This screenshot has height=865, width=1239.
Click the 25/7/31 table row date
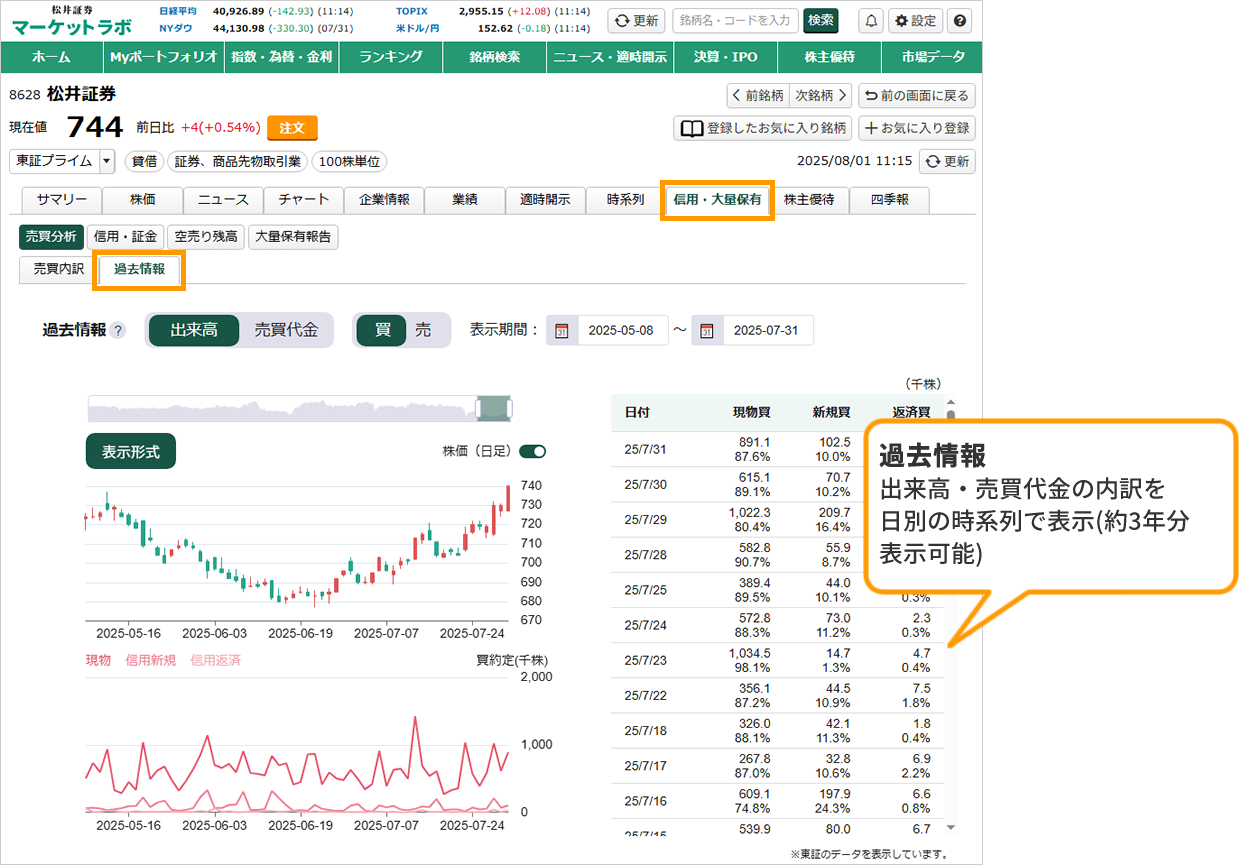(x=645, y=449)
